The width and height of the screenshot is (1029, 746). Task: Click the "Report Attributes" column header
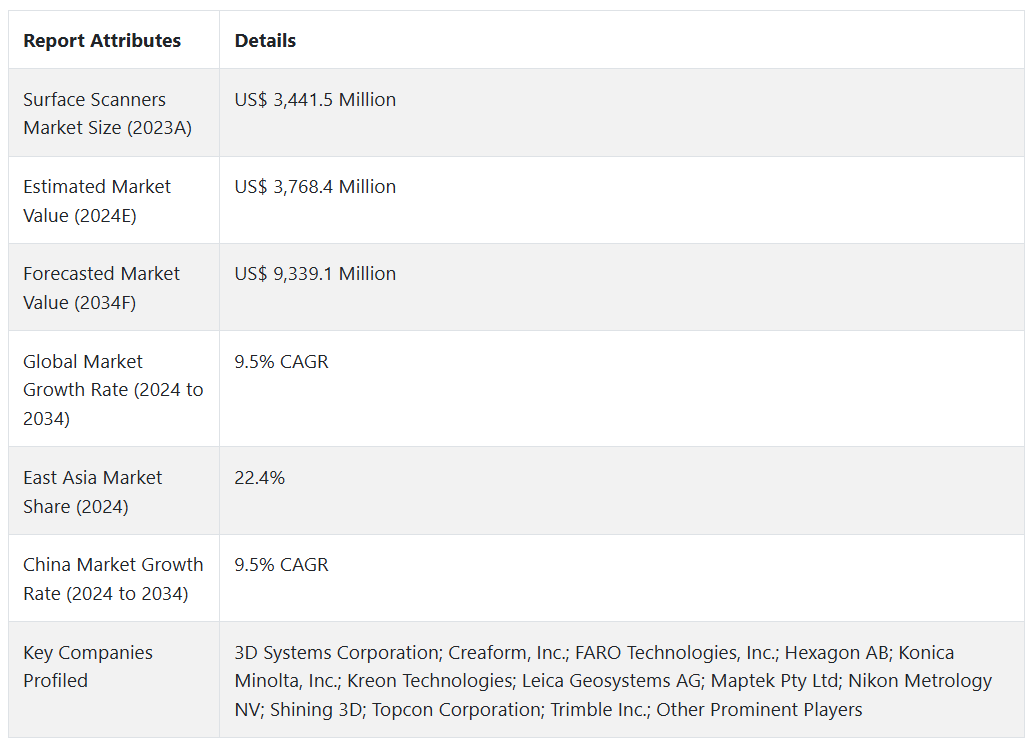click(102, 41)
